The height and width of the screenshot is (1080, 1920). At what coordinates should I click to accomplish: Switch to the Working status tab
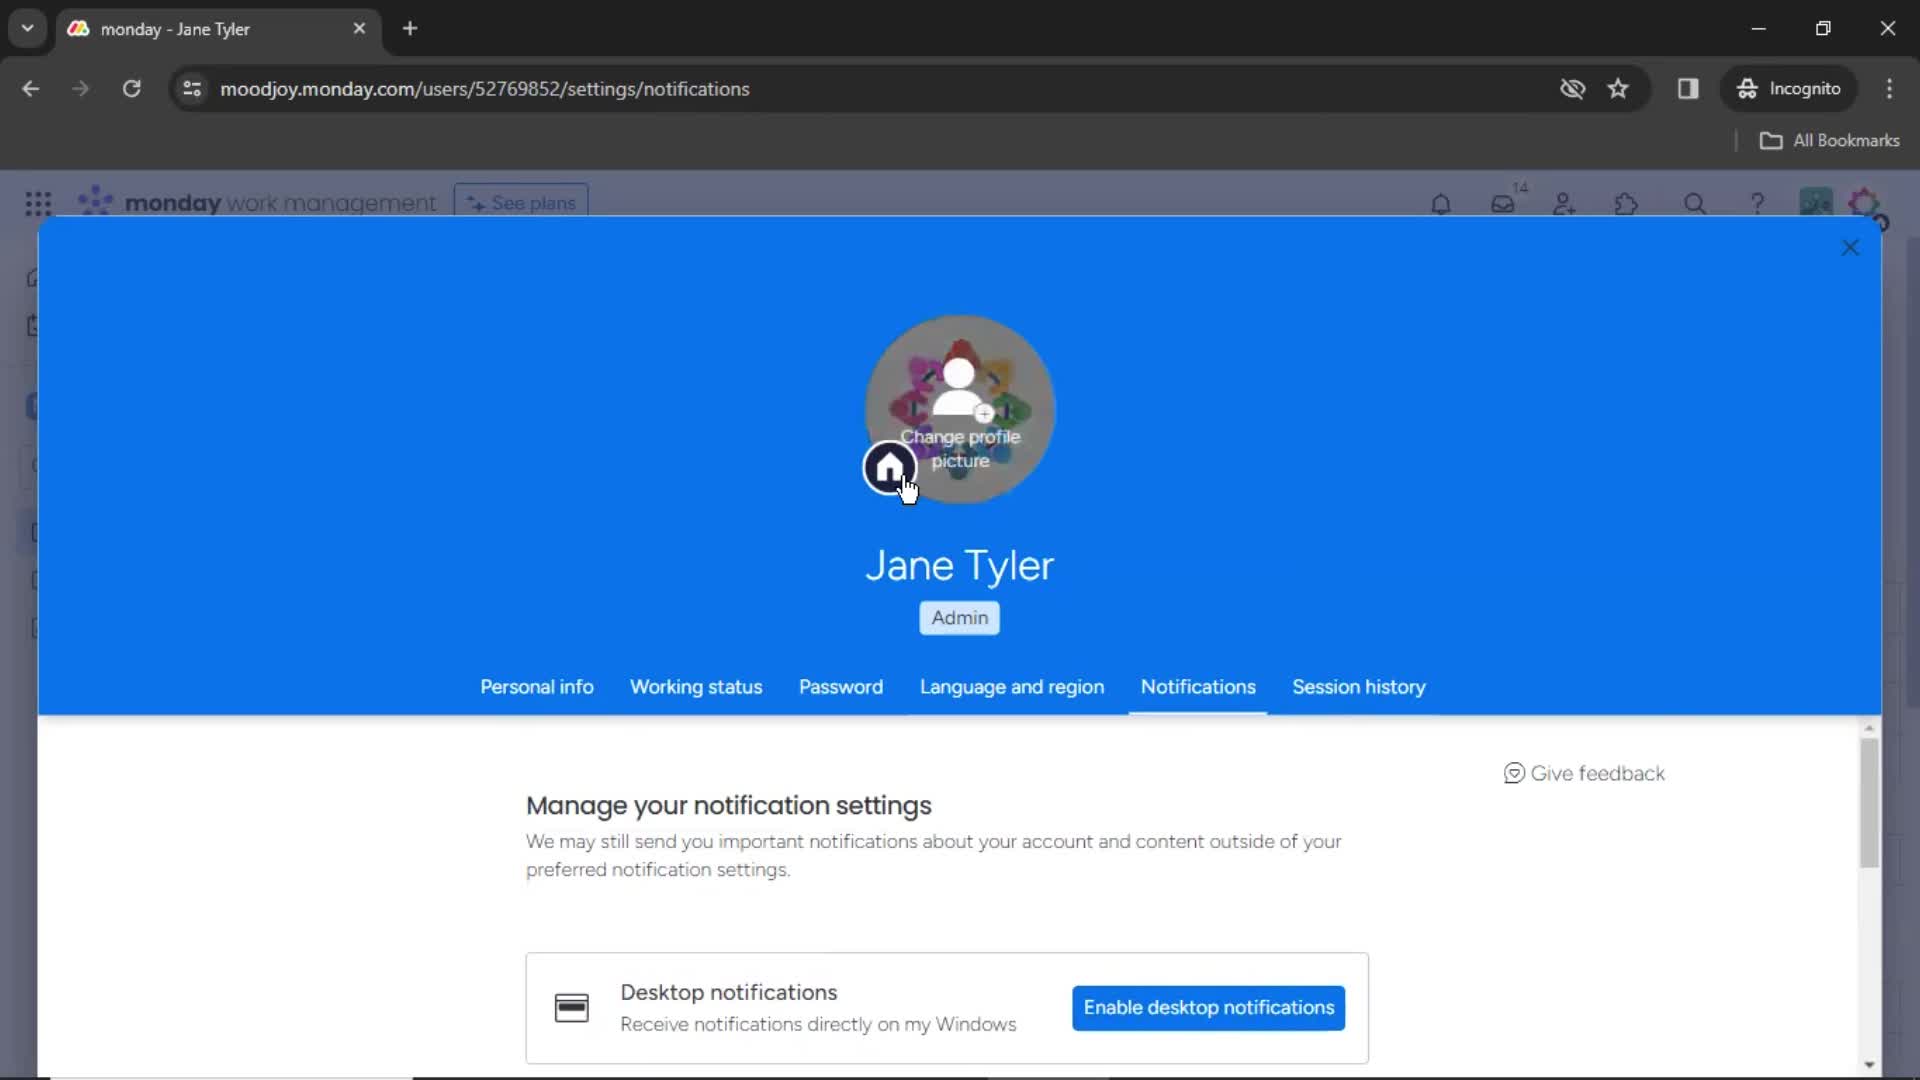(x=696, y=687)
